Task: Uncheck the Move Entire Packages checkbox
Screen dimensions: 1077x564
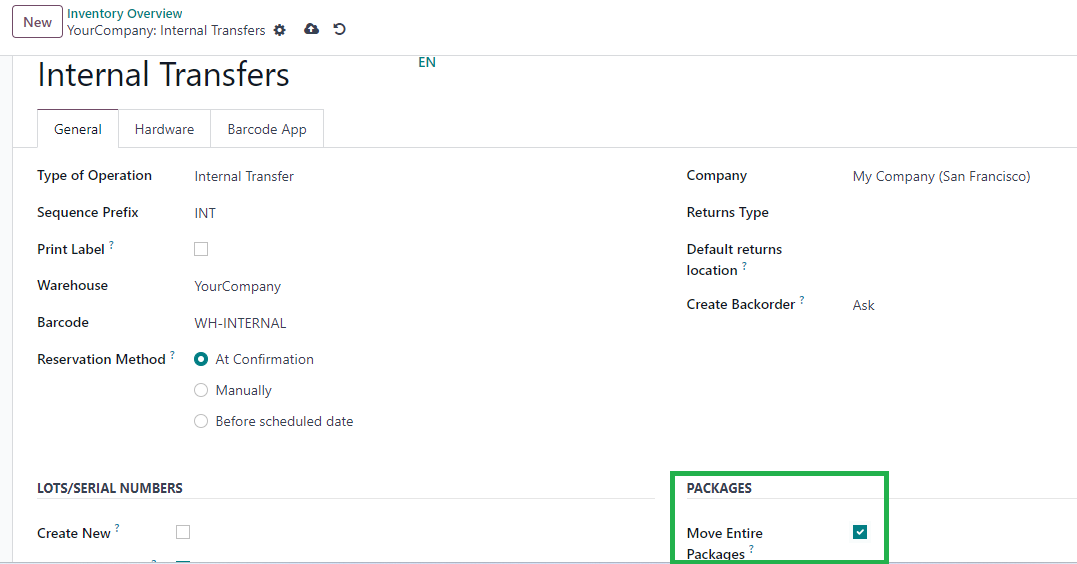Action: tap(859, 532)
